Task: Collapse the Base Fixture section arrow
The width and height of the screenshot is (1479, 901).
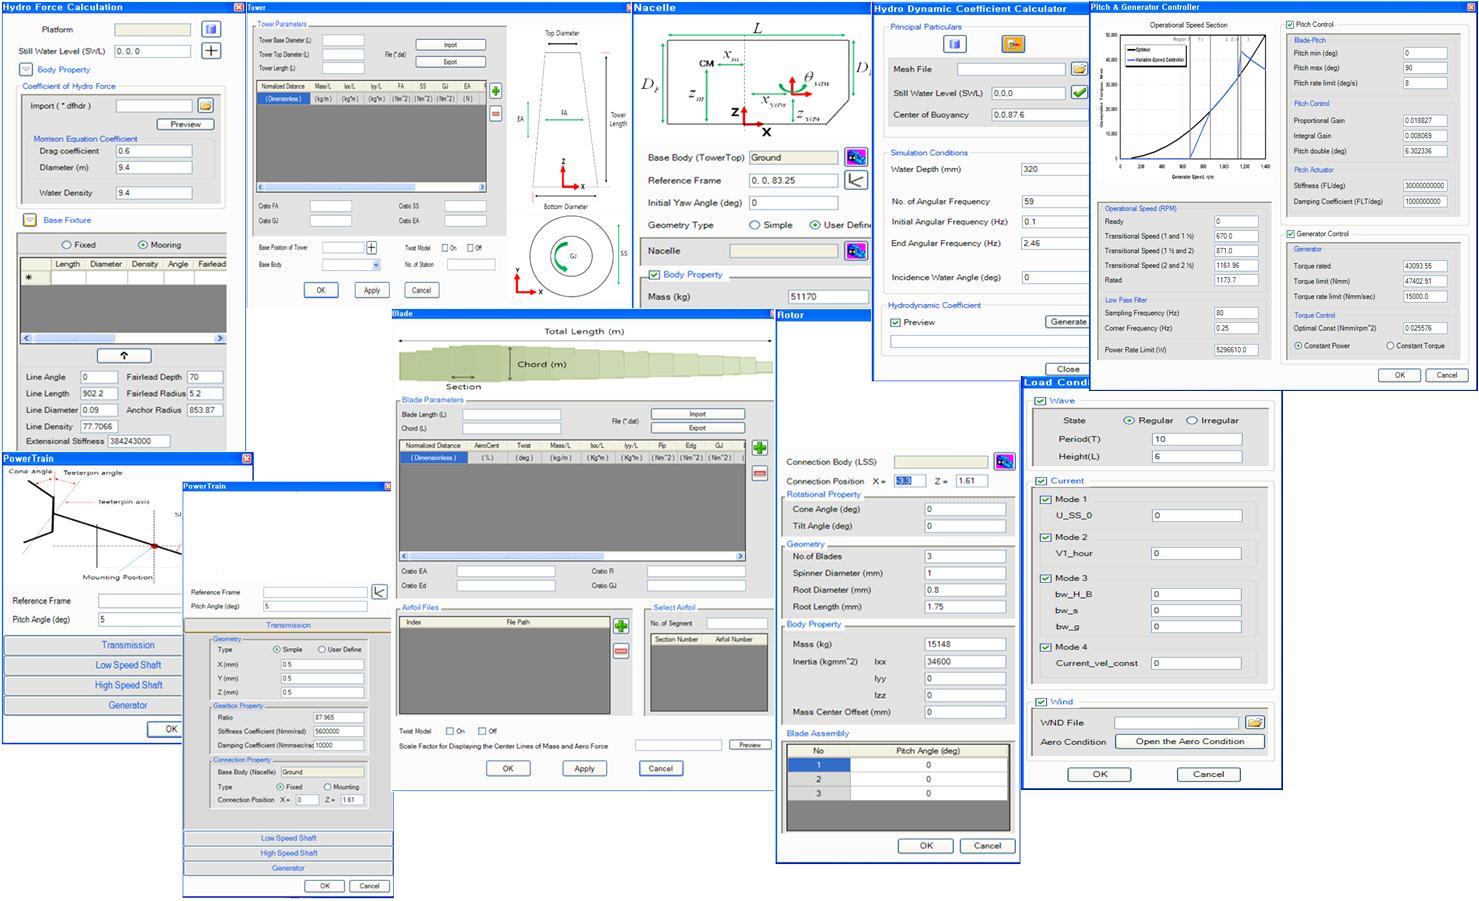Action: (29, 220)
